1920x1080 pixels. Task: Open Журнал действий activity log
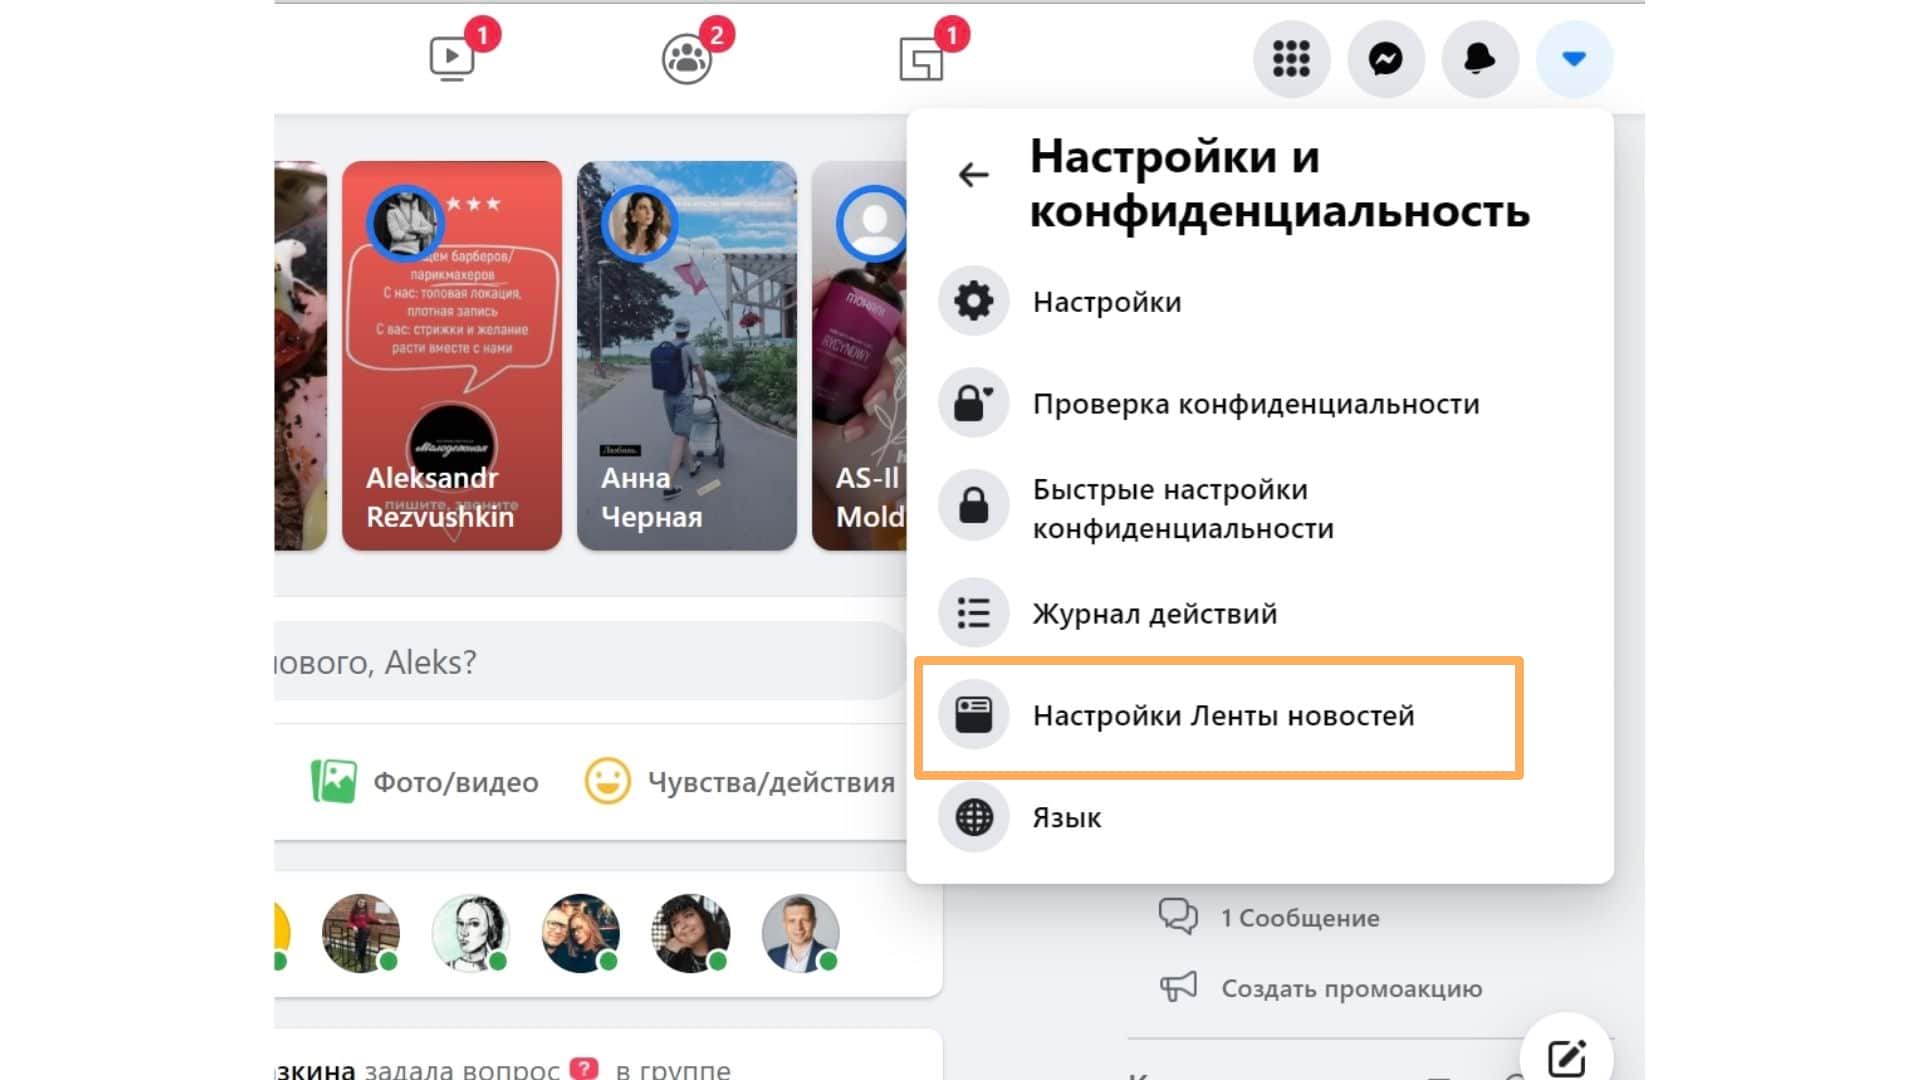click(1154, 613)
